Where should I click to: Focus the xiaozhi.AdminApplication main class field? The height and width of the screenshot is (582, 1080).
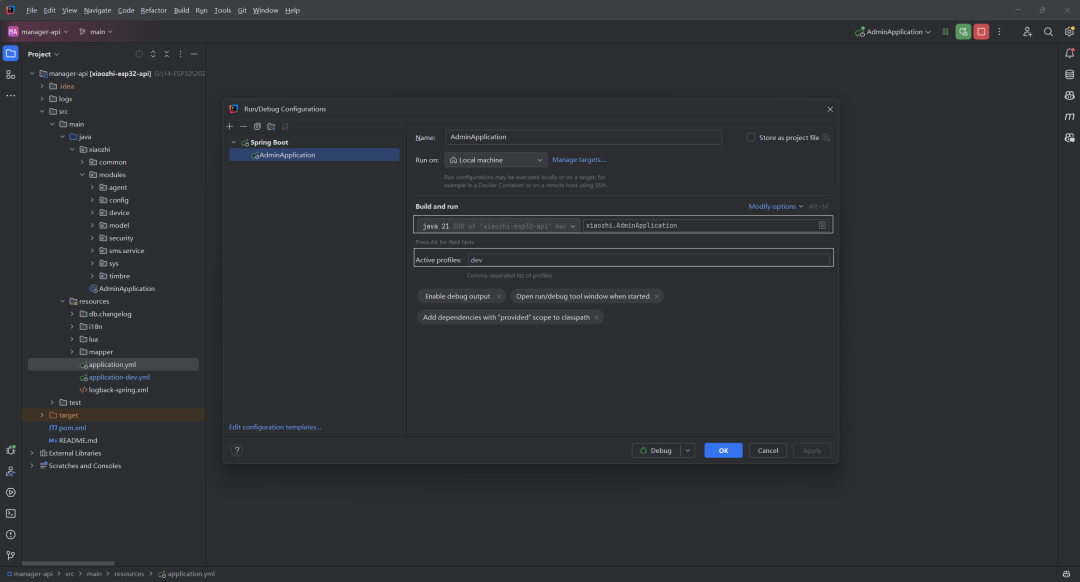705,225
